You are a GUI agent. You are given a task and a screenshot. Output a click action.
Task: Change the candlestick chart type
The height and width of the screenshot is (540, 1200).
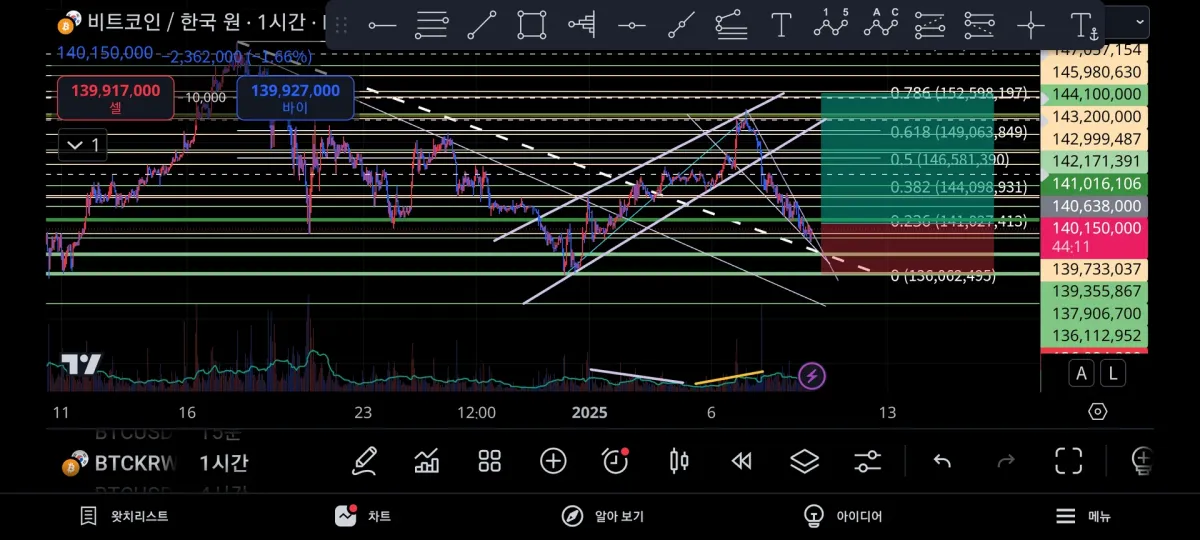pyautogui.click(x=679, y=461)
